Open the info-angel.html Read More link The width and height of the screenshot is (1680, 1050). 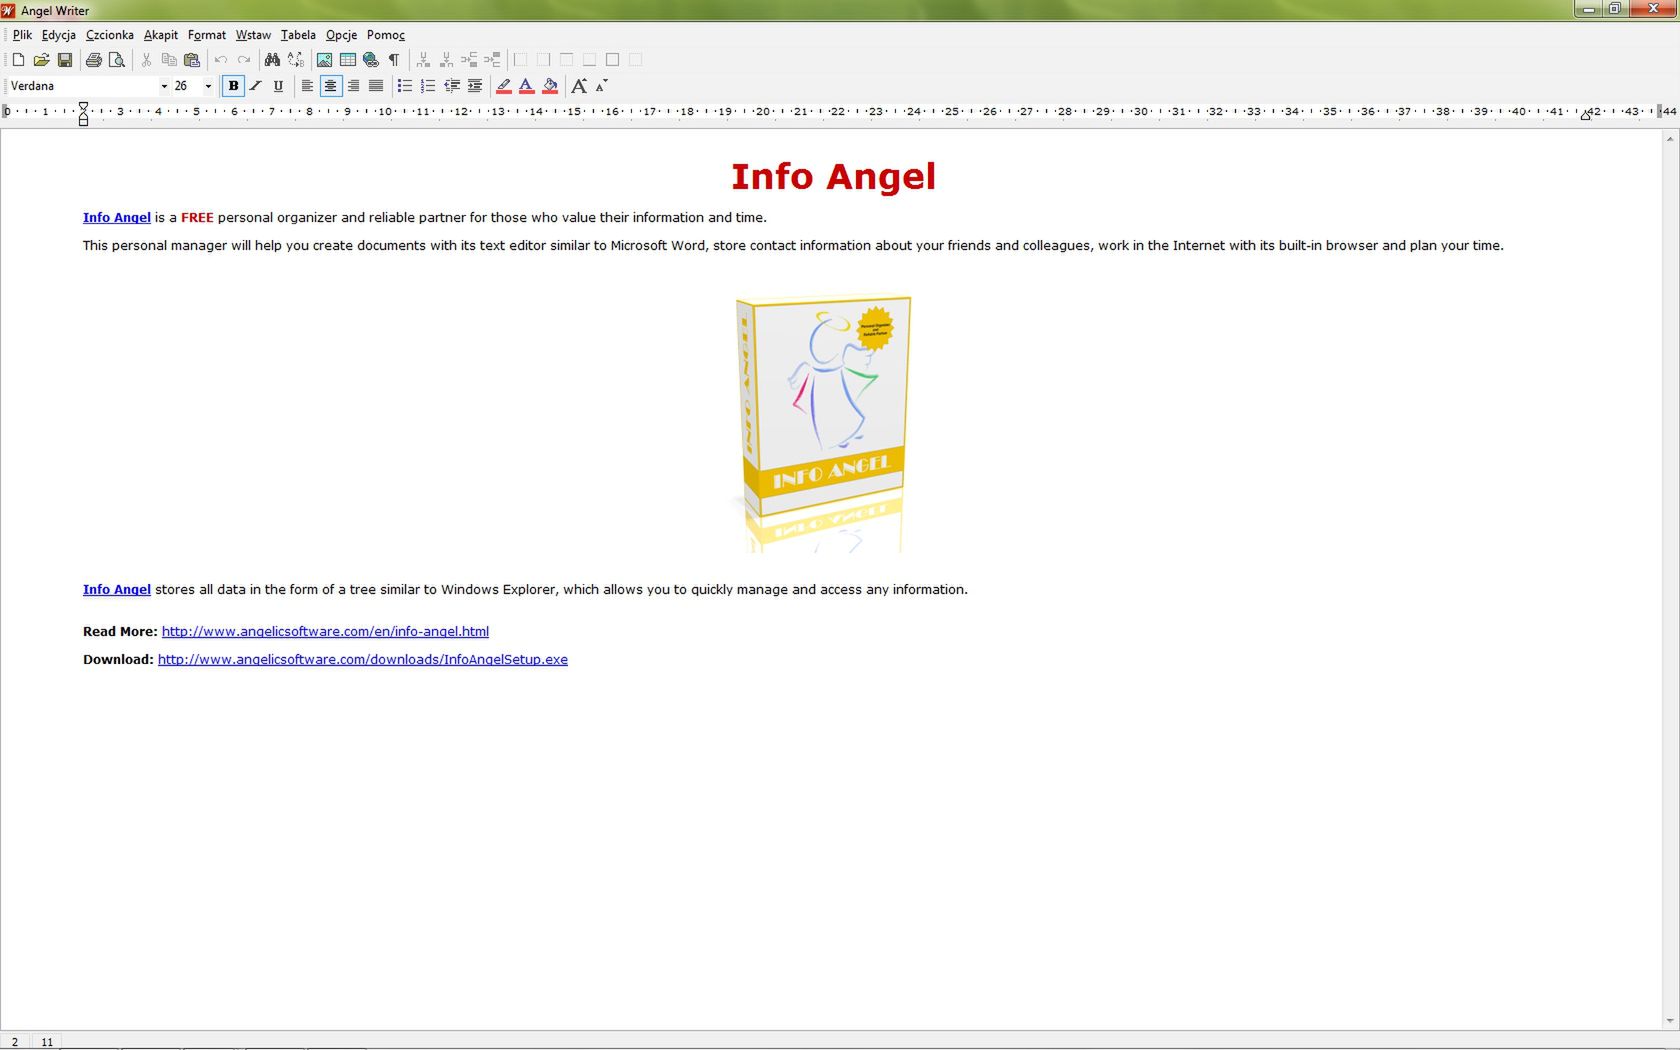coord(323,631)
